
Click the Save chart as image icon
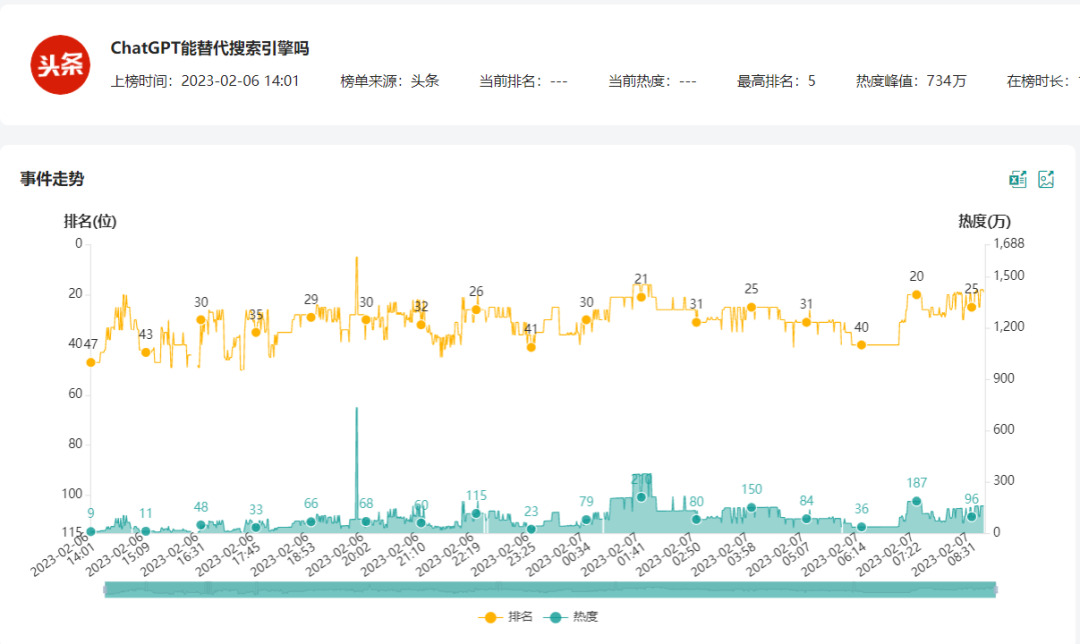coord(1046,179)
